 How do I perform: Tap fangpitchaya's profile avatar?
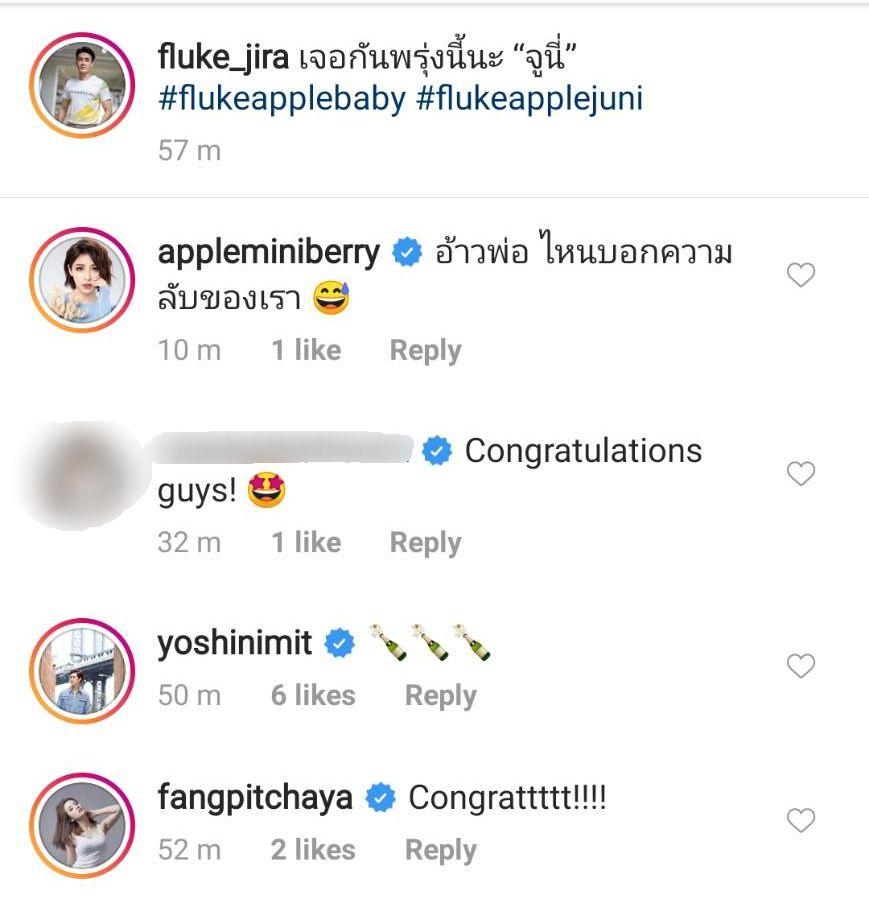[82, 825]
